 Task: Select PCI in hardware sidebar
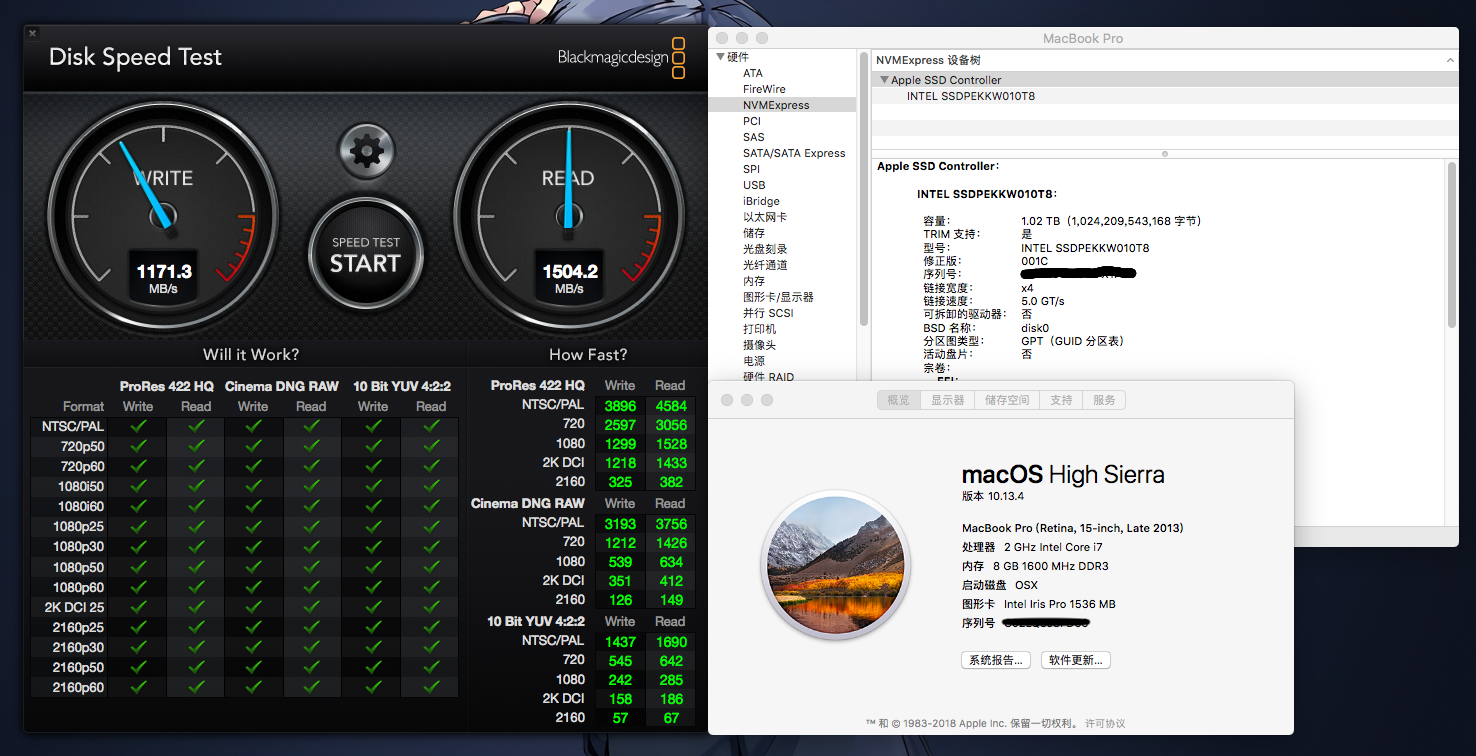(x=752, y=121)
